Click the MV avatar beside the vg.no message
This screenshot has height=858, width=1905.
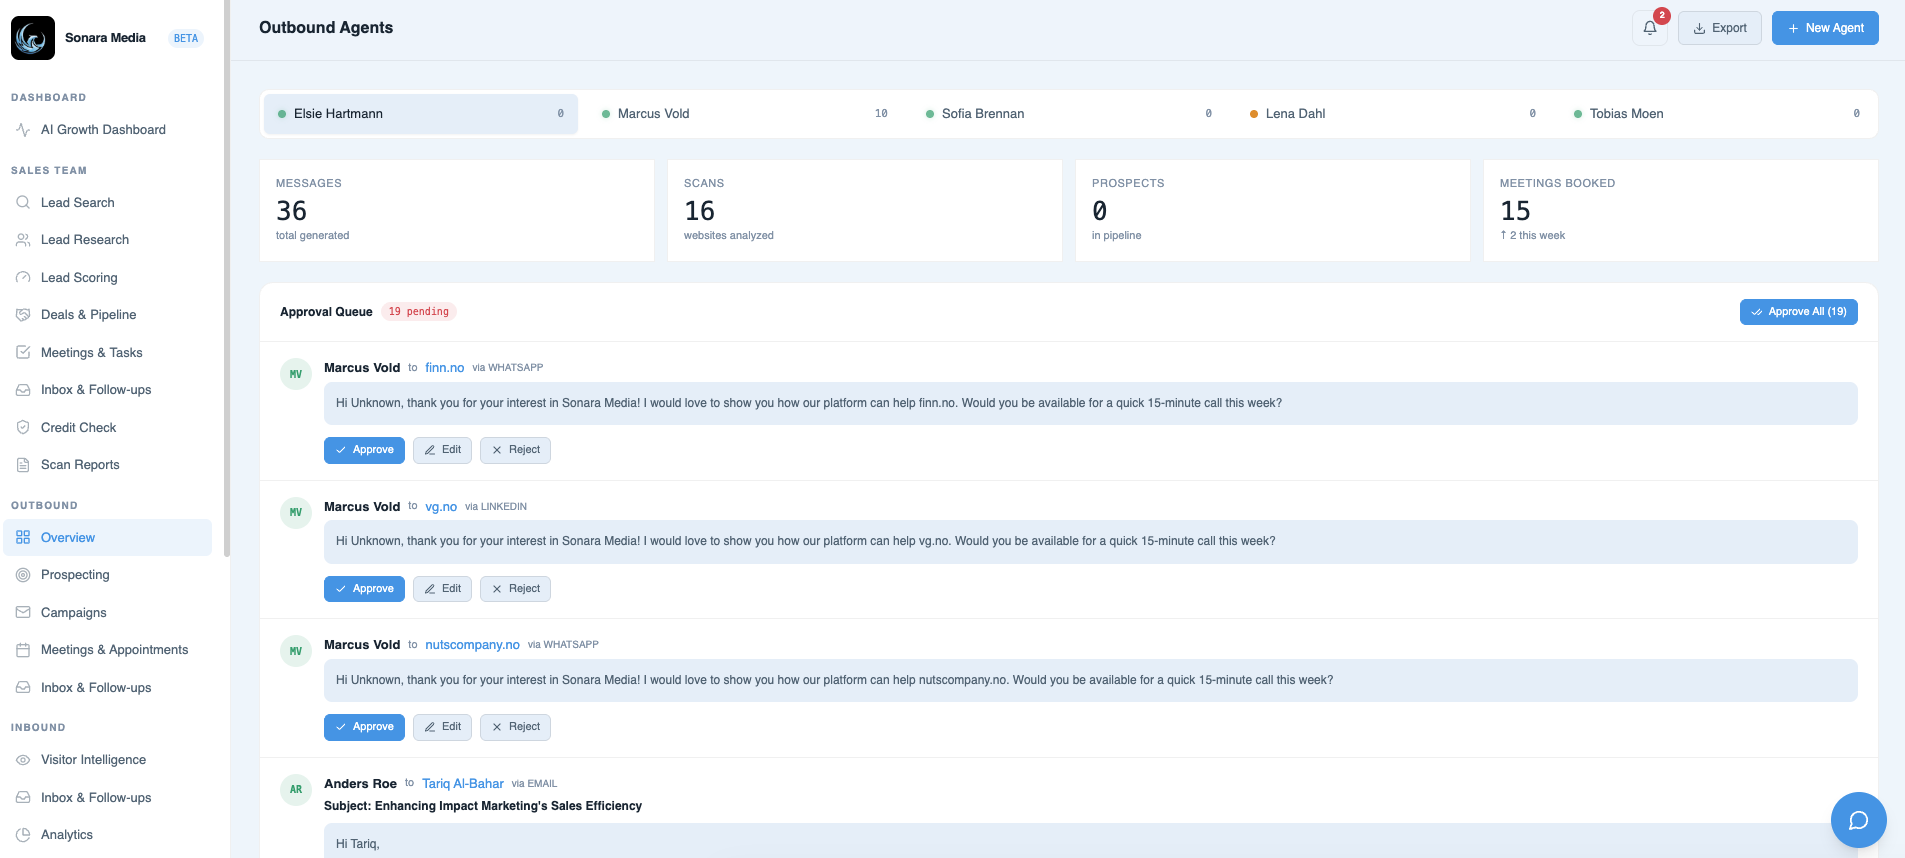(296, 513)
